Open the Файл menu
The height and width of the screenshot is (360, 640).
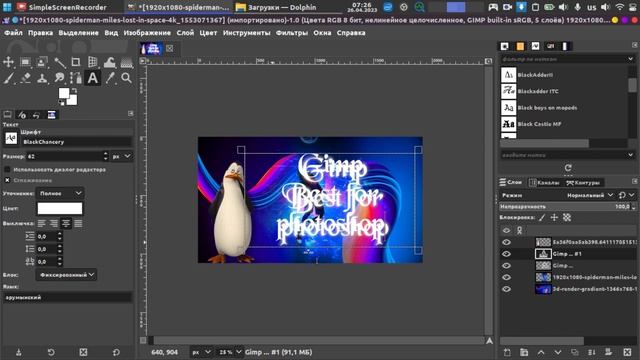(x=13, y=33)
